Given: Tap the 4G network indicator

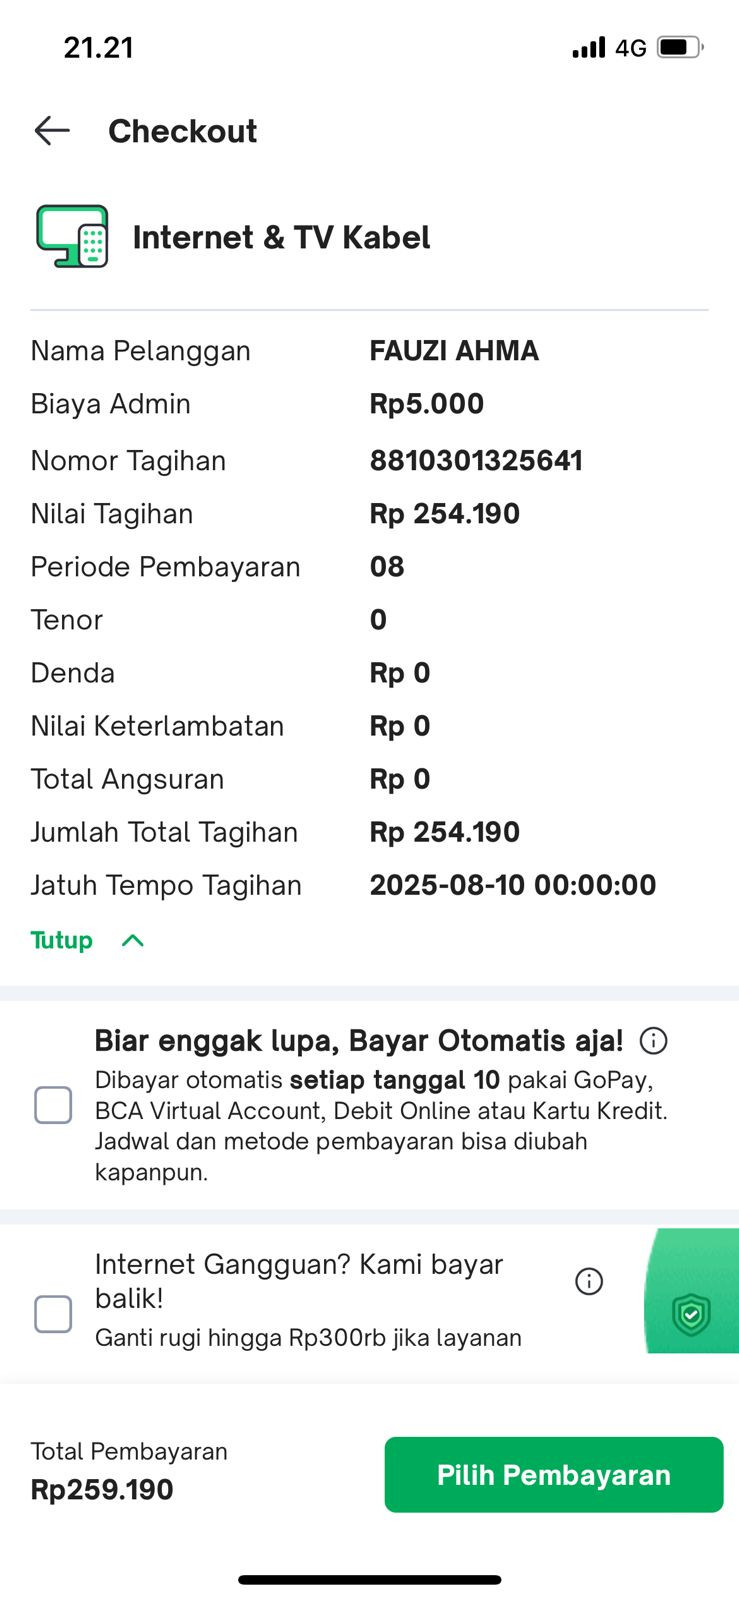Looking at the screenshot, I should 631,47.
